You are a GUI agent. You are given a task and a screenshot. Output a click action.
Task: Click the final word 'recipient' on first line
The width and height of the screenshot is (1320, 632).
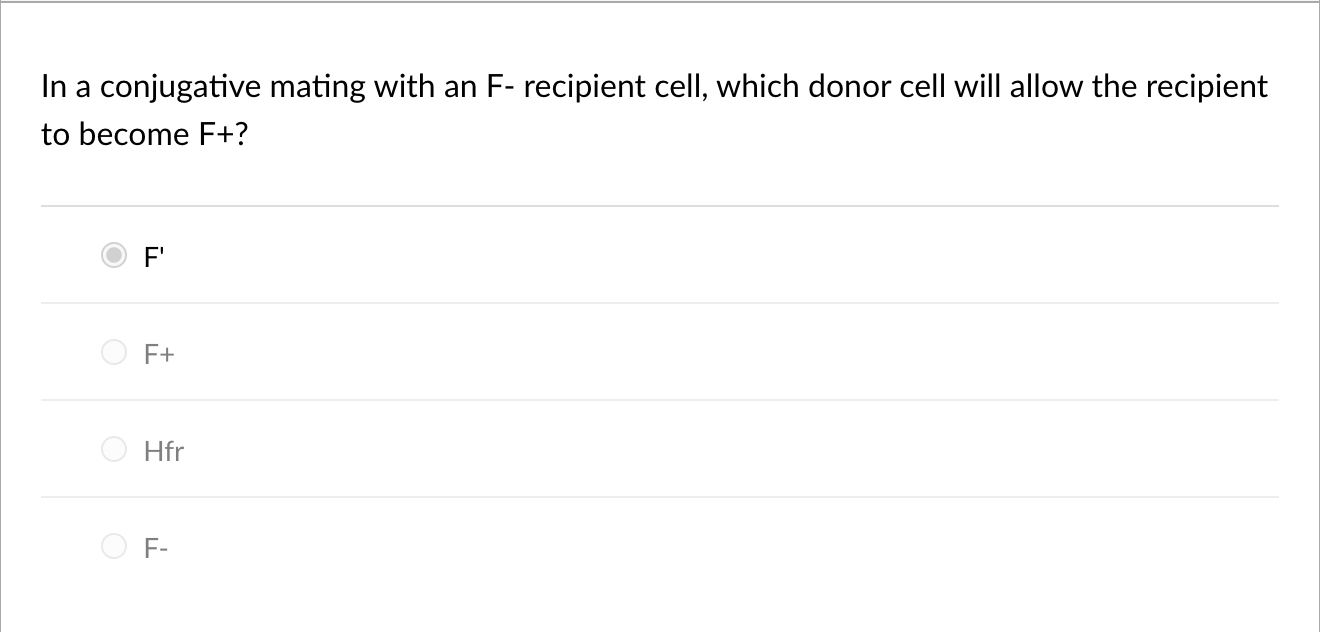(1206, 88)
